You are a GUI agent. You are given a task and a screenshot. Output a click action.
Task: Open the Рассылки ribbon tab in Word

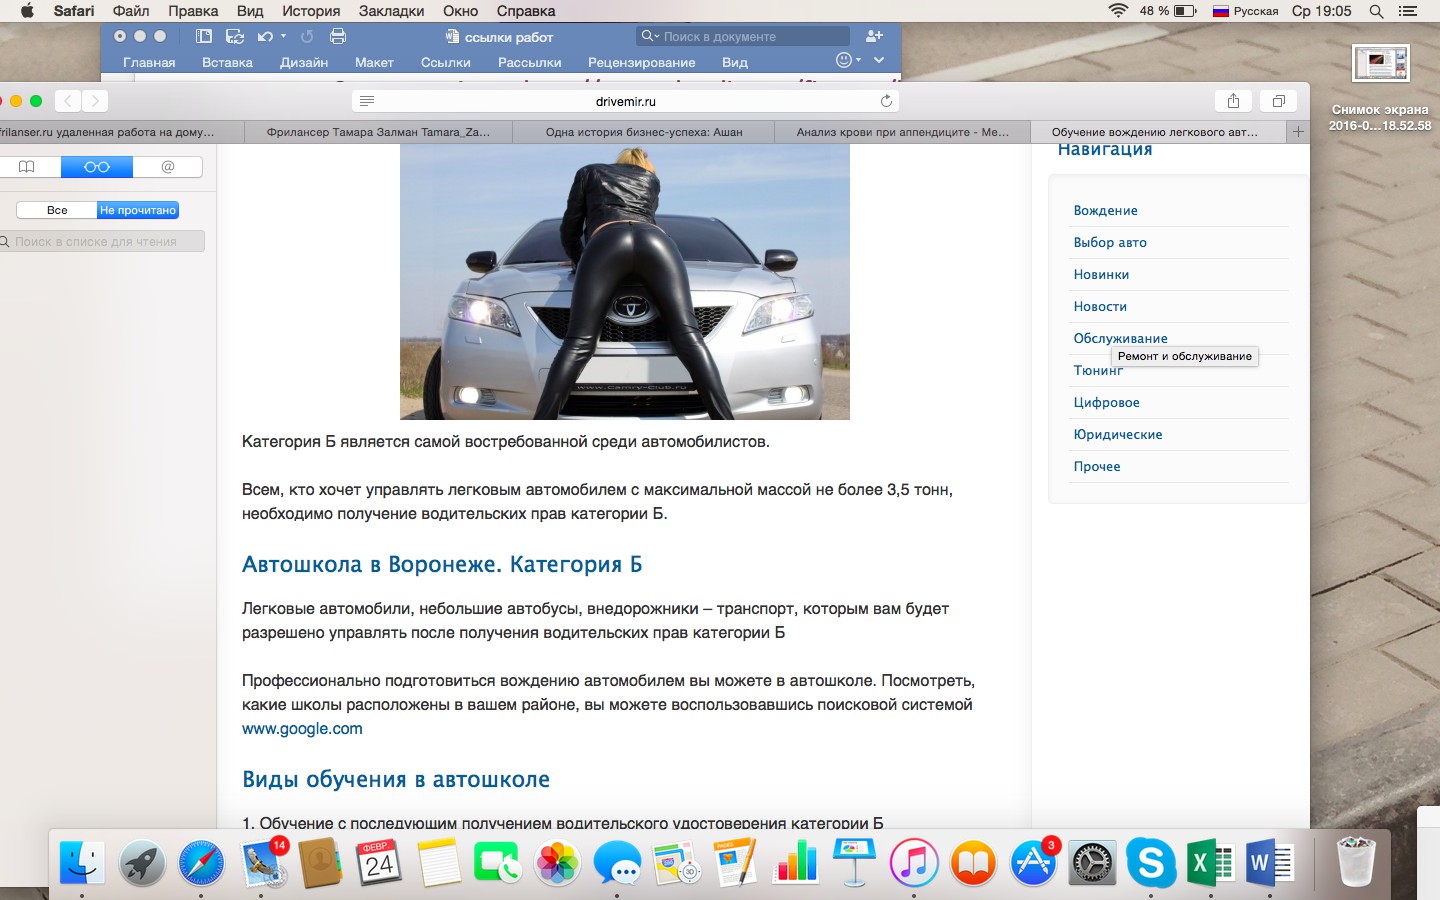coord(530,62)
